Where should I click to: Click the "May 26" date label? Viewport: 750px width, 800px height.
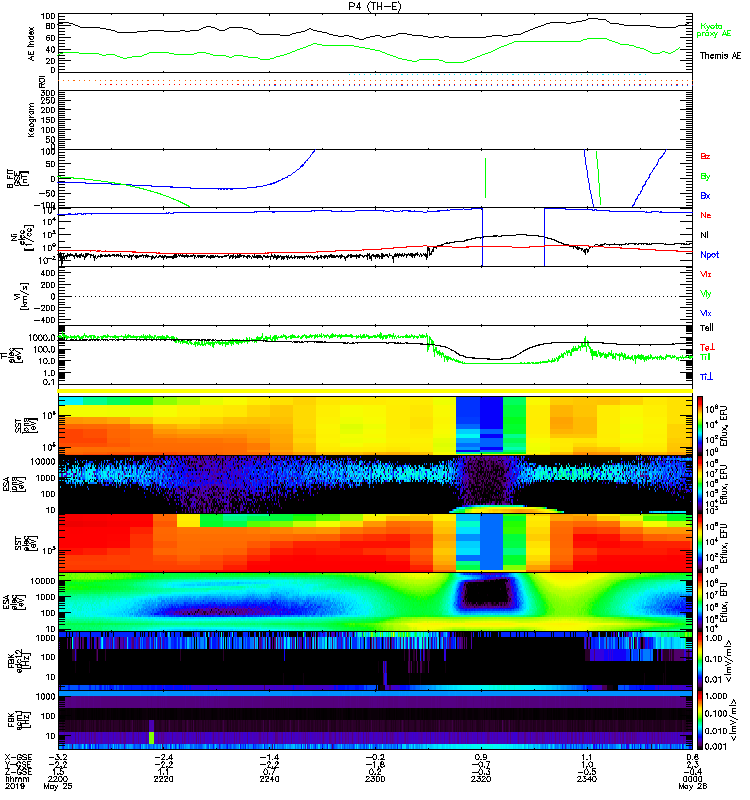click(x=692, y=787)
